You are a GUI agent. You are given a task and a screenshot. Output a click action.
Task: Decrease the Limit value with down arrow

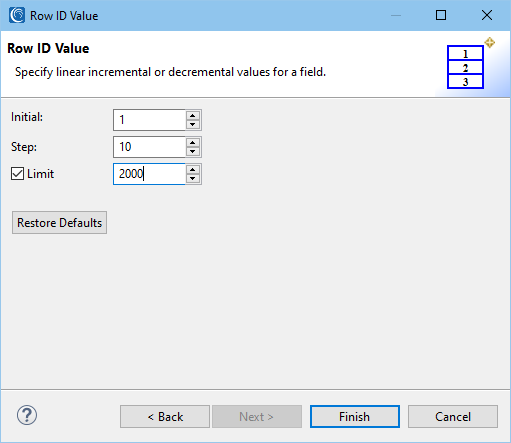[193, 178]
